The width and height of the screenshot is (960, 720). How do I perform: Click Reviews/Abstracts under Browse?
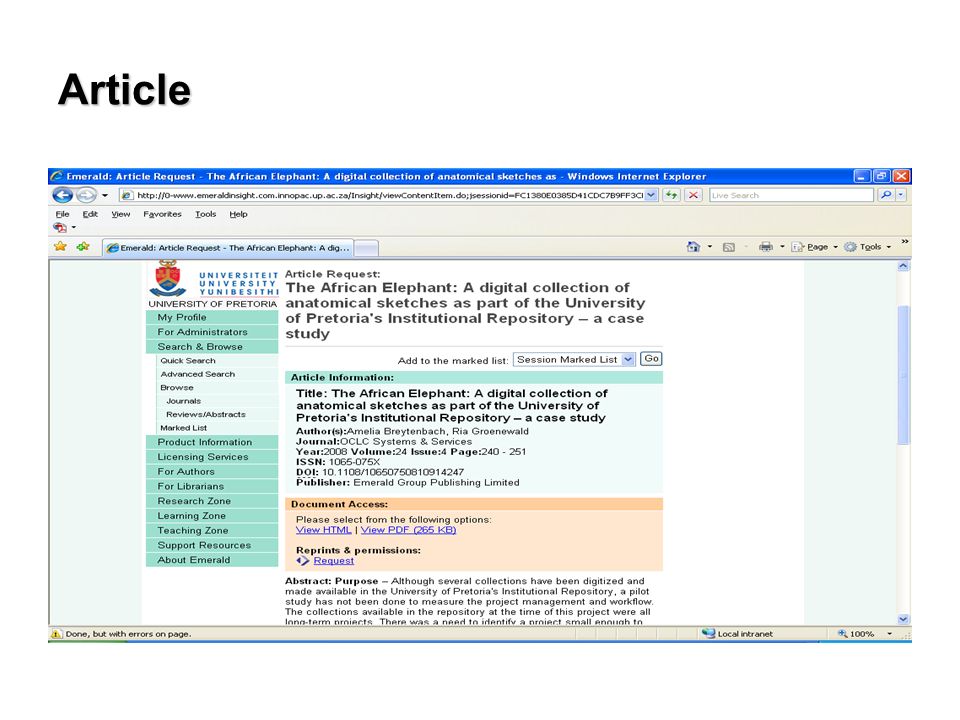205,414
